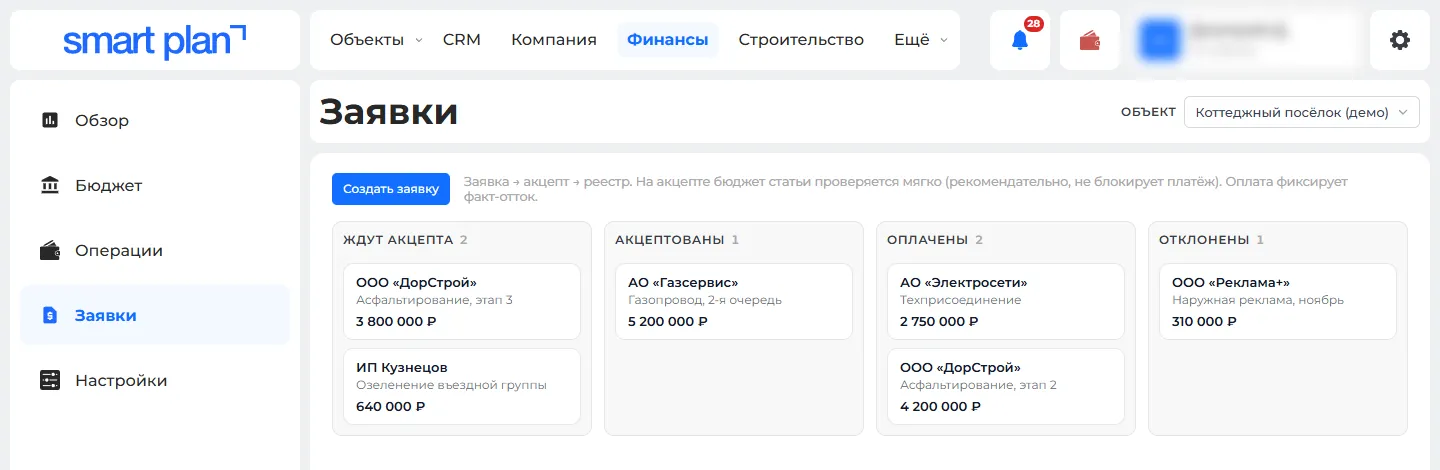This screenshot has height=470, width=1440.
Task: Click the ЖДУТ АКЦЕПТА column header
Action: [398, 240]
